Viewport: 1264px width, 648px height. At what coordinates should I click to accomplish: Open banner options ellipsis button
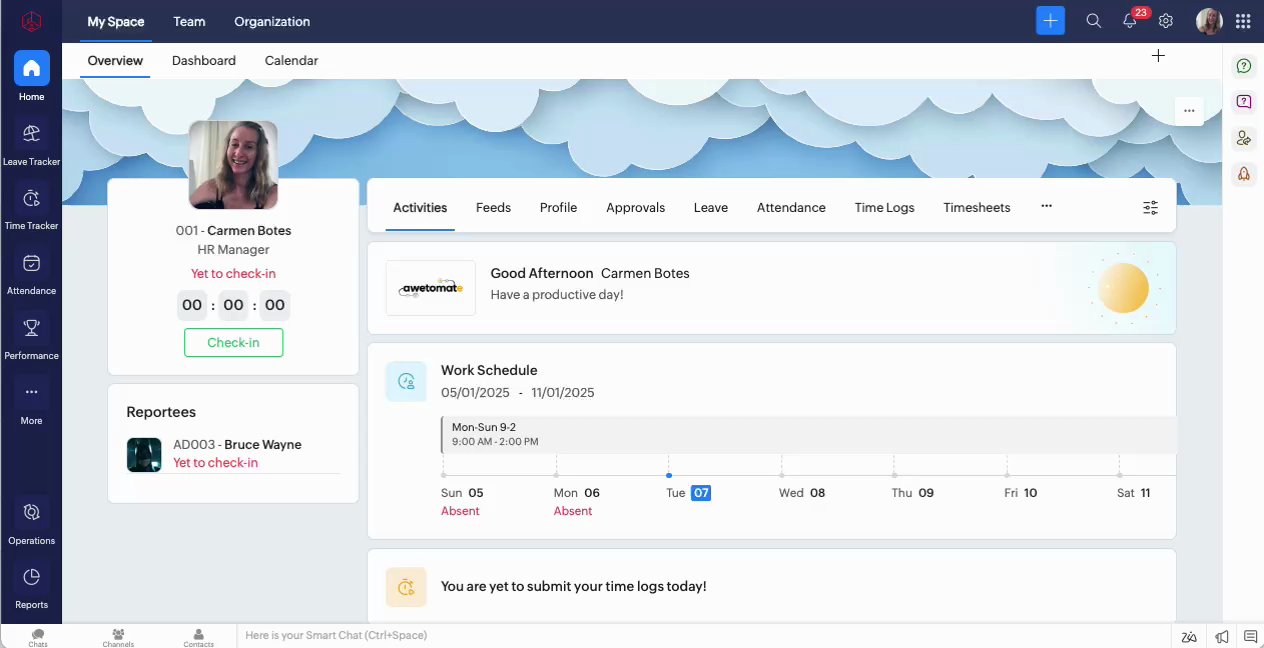click(1189, 111)
